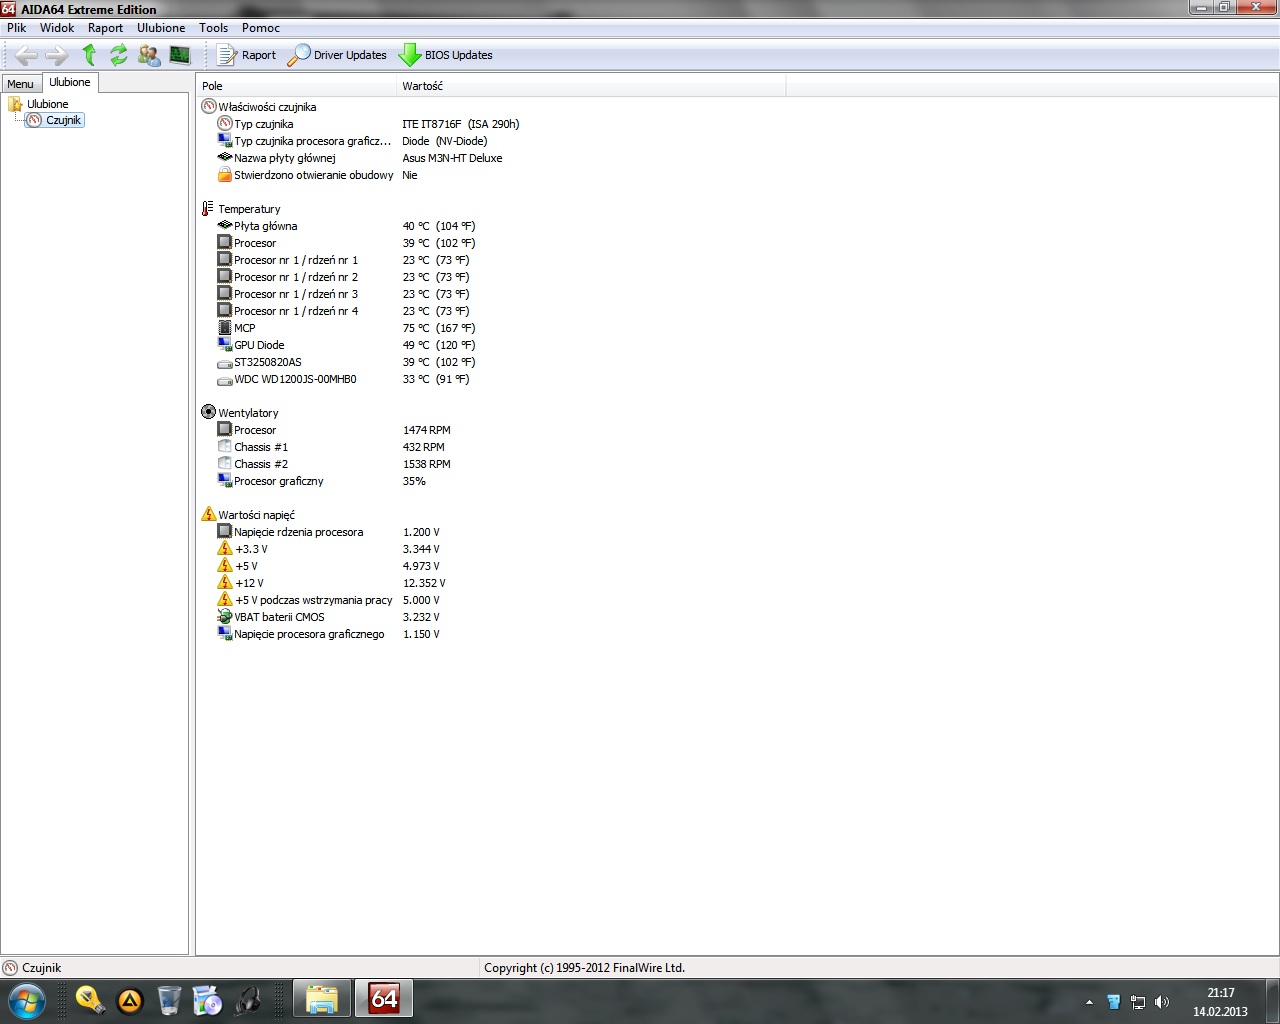Go up one level with the green arrow

pyautogui.click(x=89, y=55)
